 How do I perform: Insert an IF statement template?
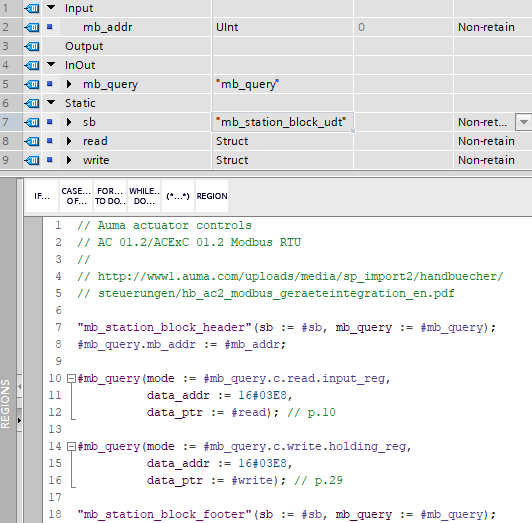(42, 196)
